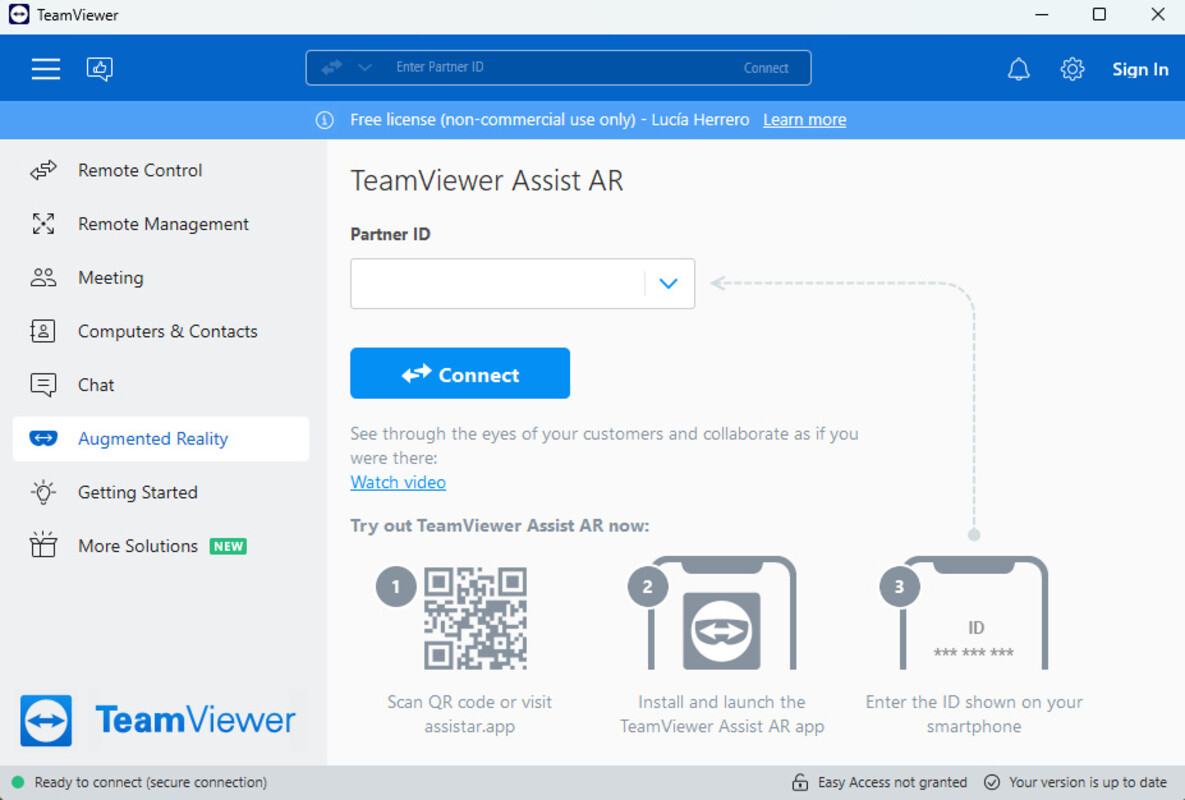Click the QR code image

[x=475, y=618]
